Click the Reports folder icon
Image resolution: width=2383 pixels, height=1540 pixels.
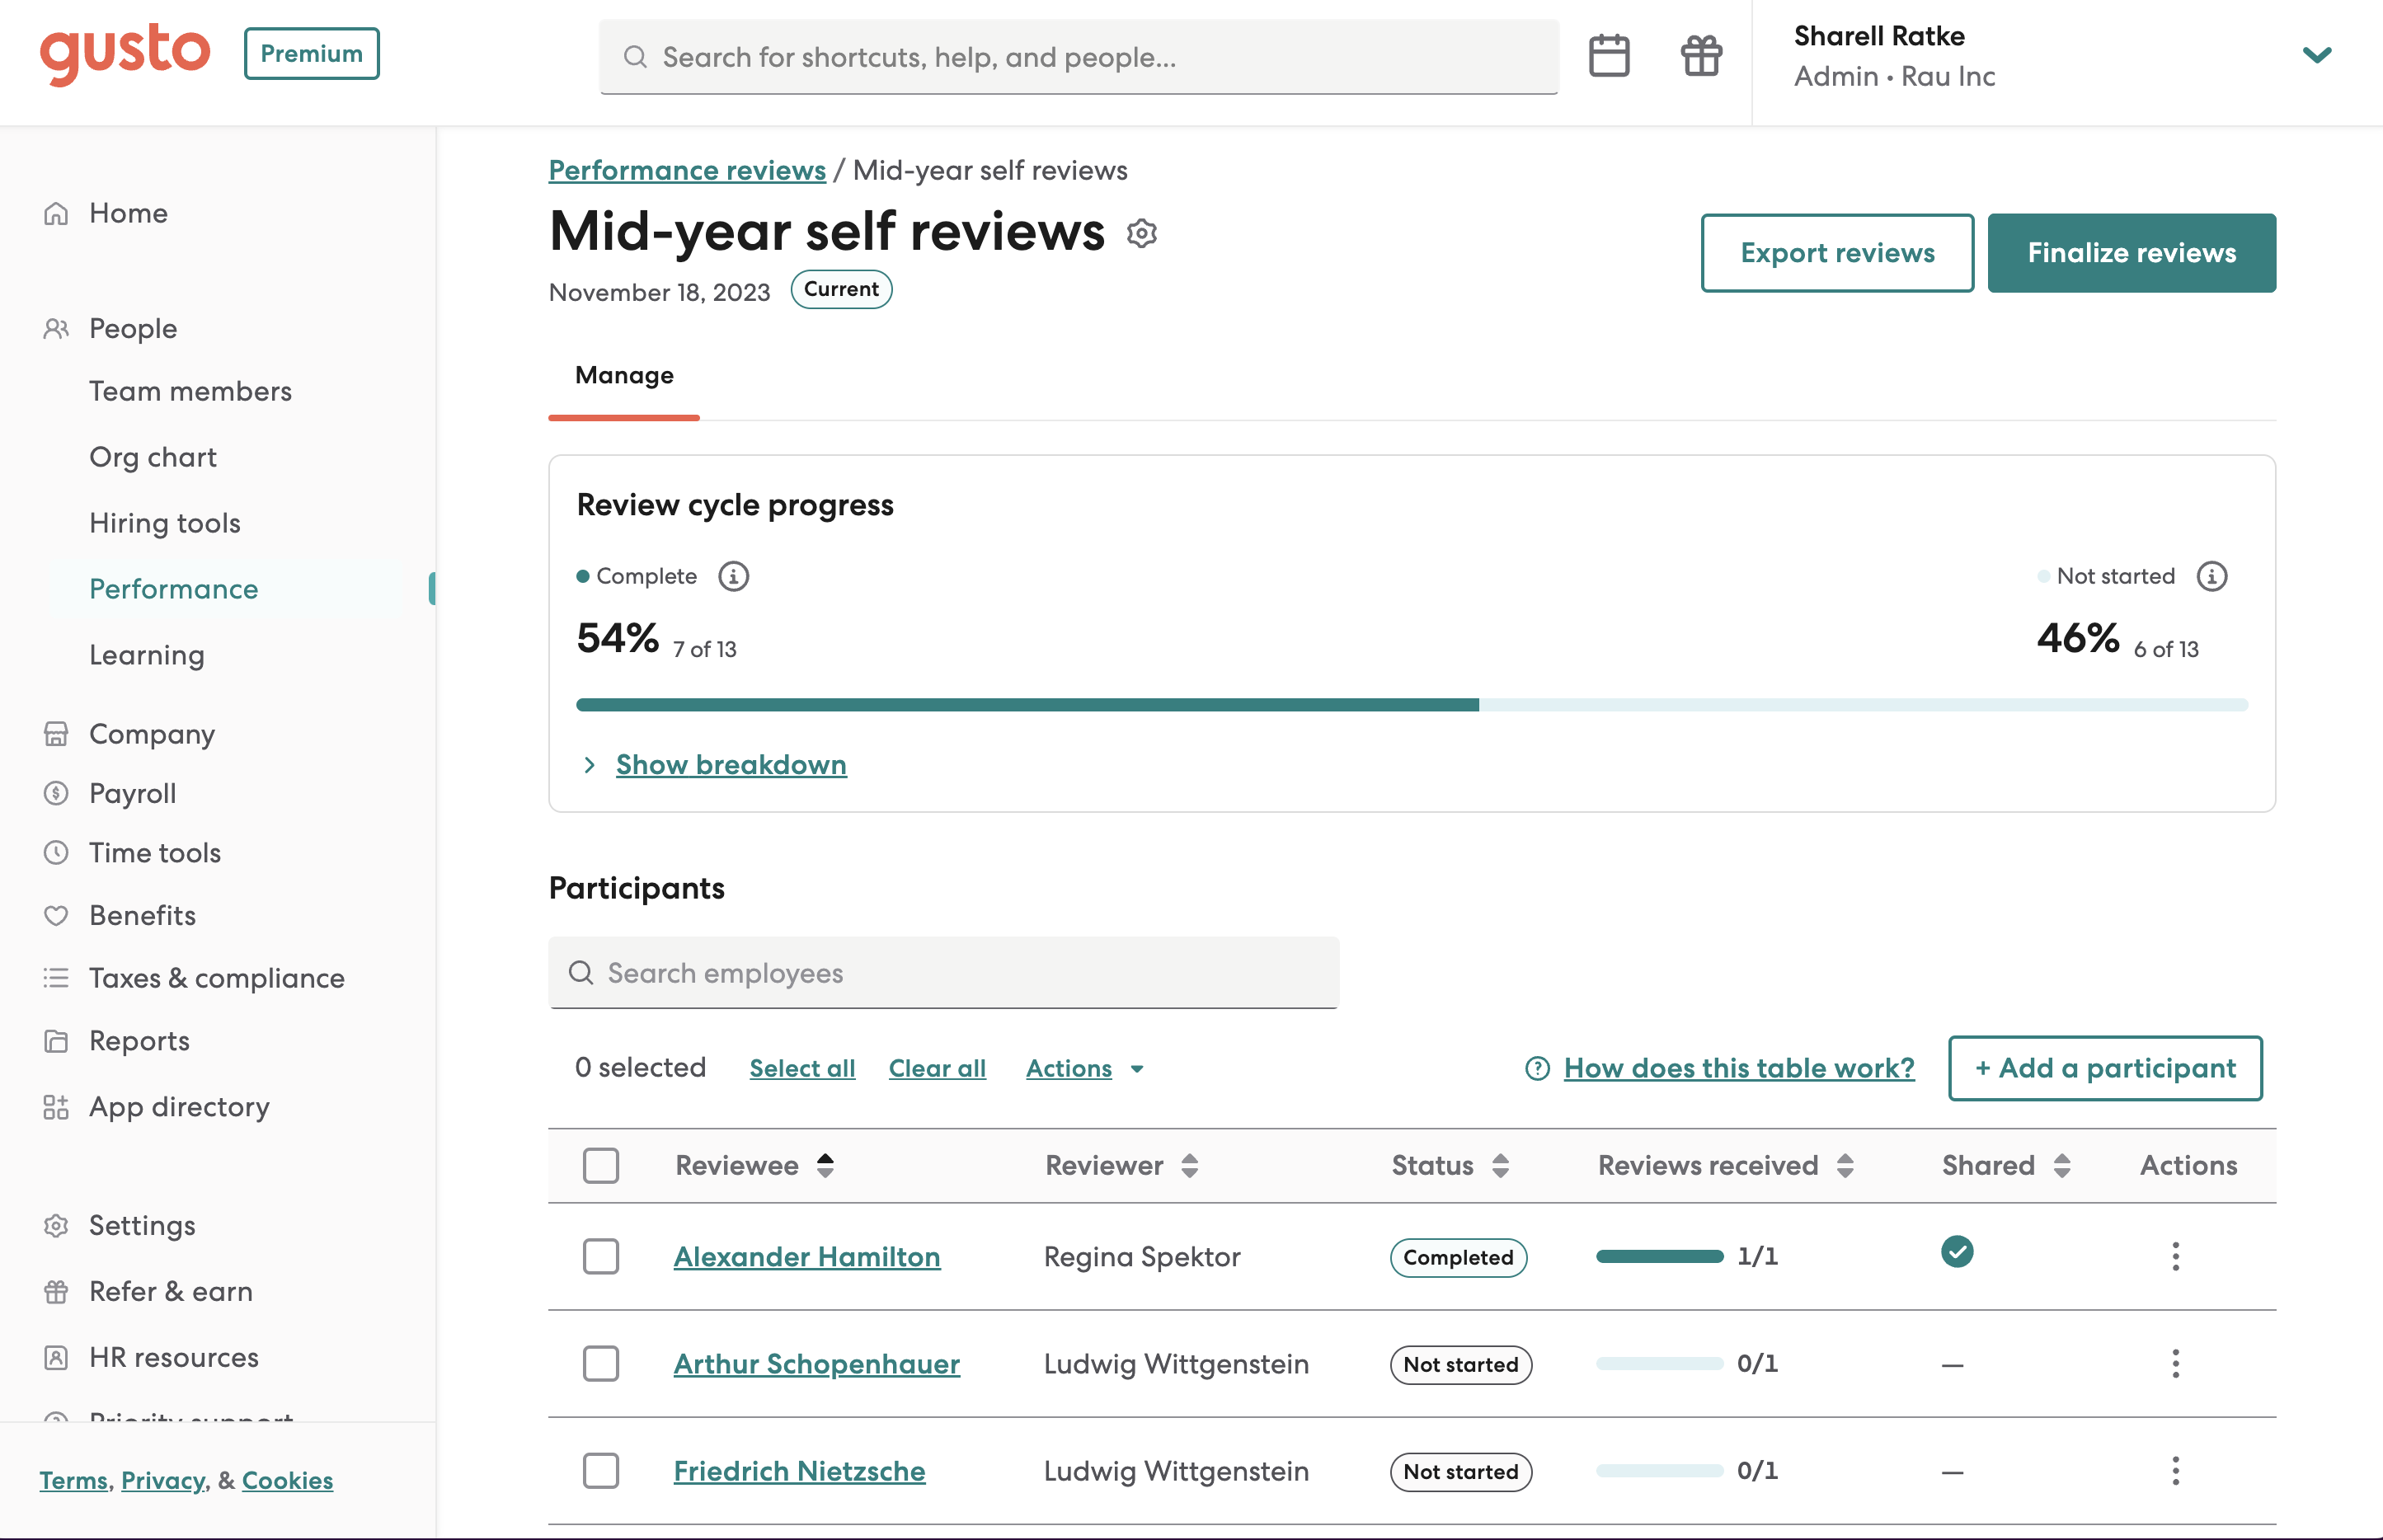pos(56,1041)
